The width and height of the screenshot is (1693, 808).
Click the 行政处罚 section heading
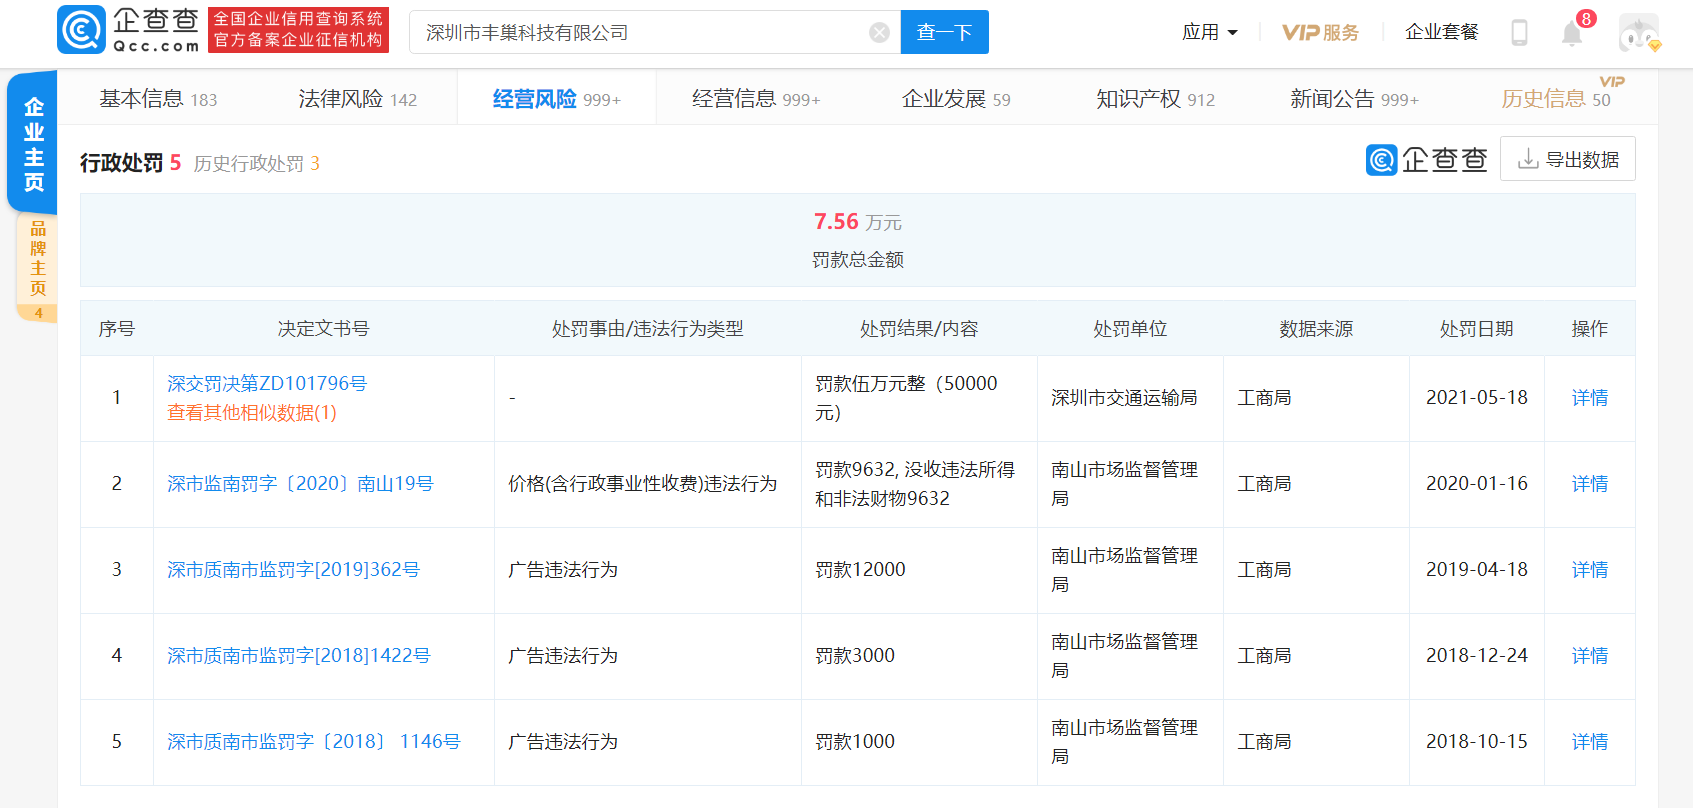[x=121, y=163]
